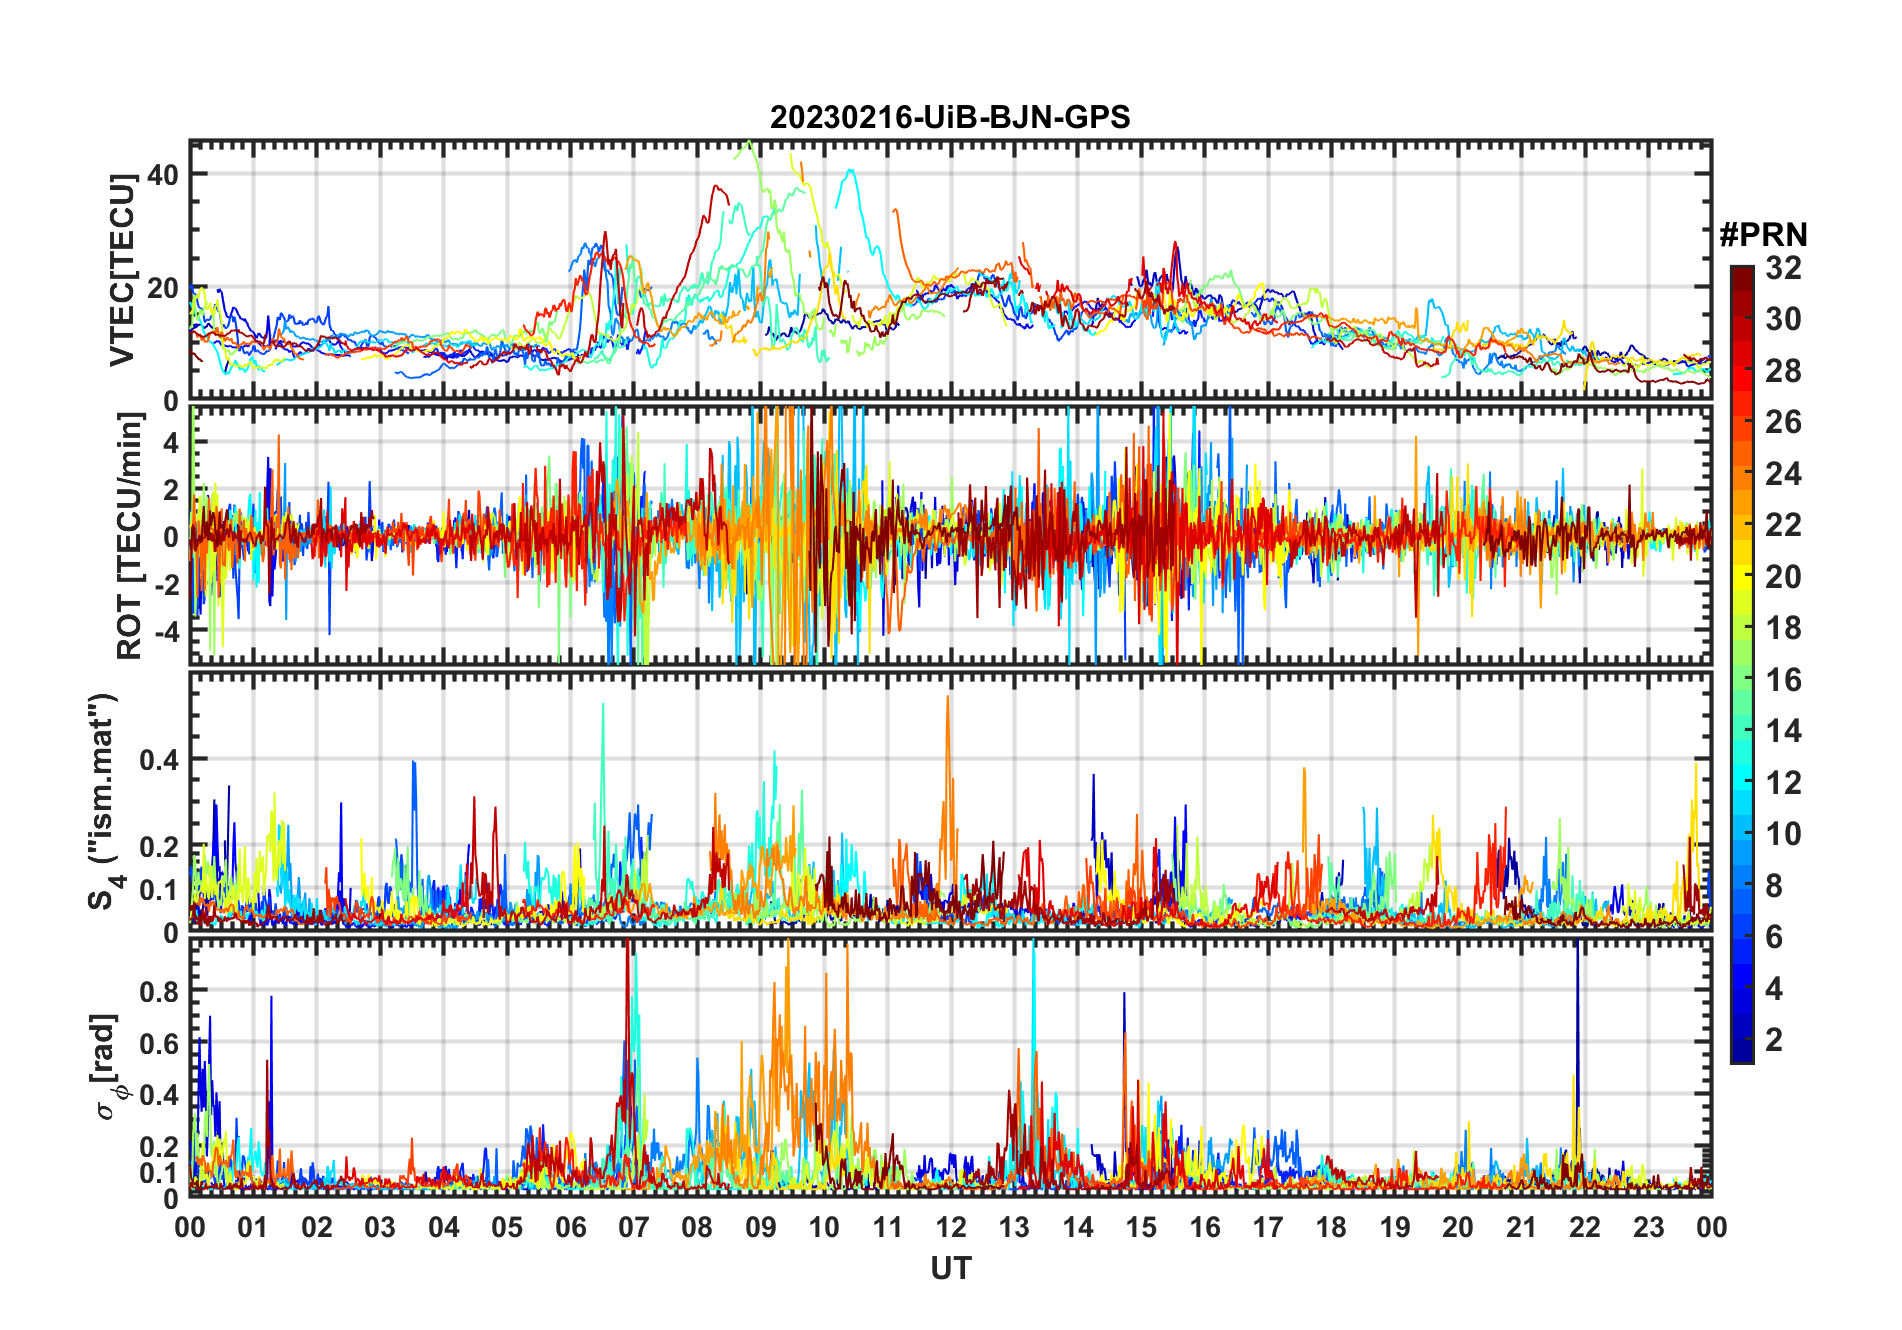Click UT axis tick label 09
The image size is (1902, 1330).
761,1227
